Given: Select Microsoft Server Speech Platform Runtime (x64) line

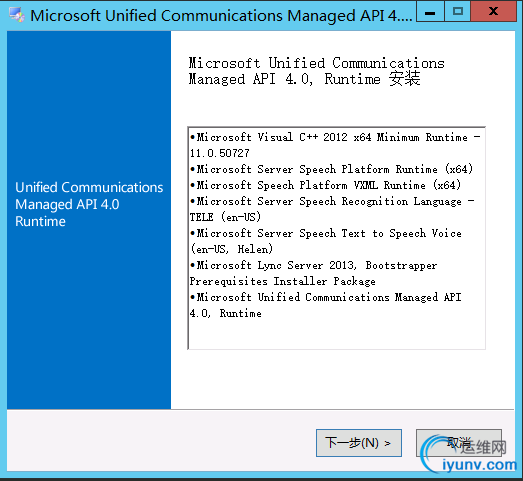Looking at the screenshot, I should pyautogui.click(x=331, y=169).
